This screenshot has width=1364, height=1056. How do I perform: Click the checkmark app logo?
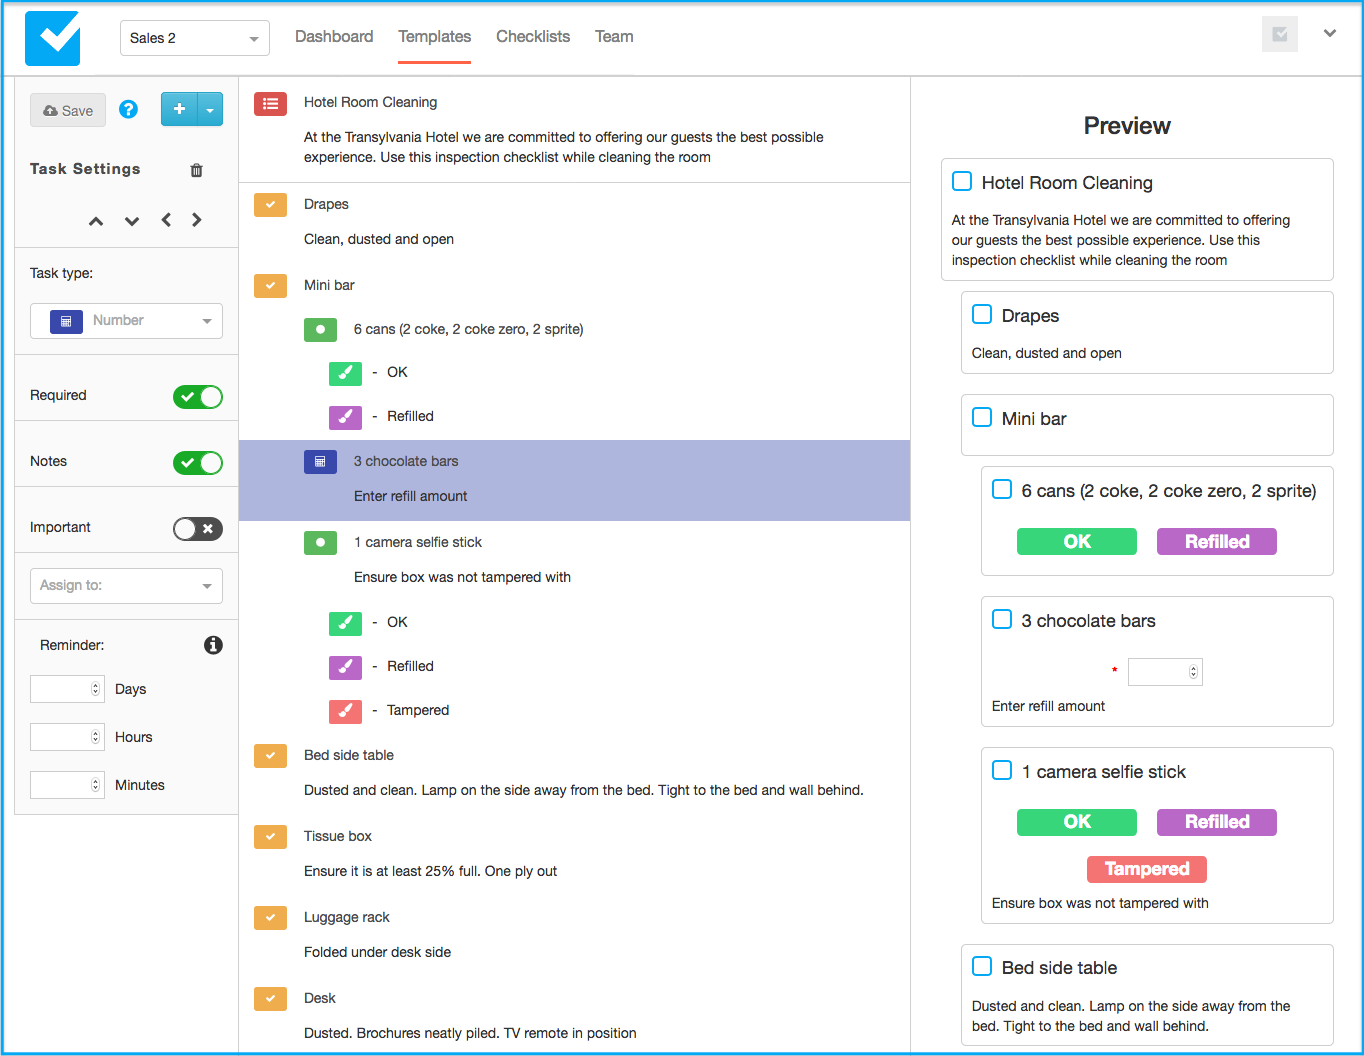click(x=52, y=38)
